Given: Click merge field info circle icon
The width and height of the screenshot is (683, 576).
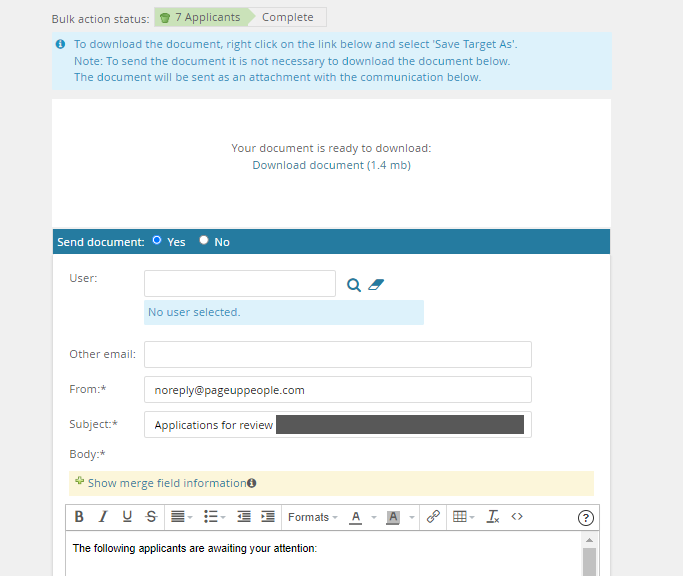Looking at the screenshot, I should [x=252, y=483].
